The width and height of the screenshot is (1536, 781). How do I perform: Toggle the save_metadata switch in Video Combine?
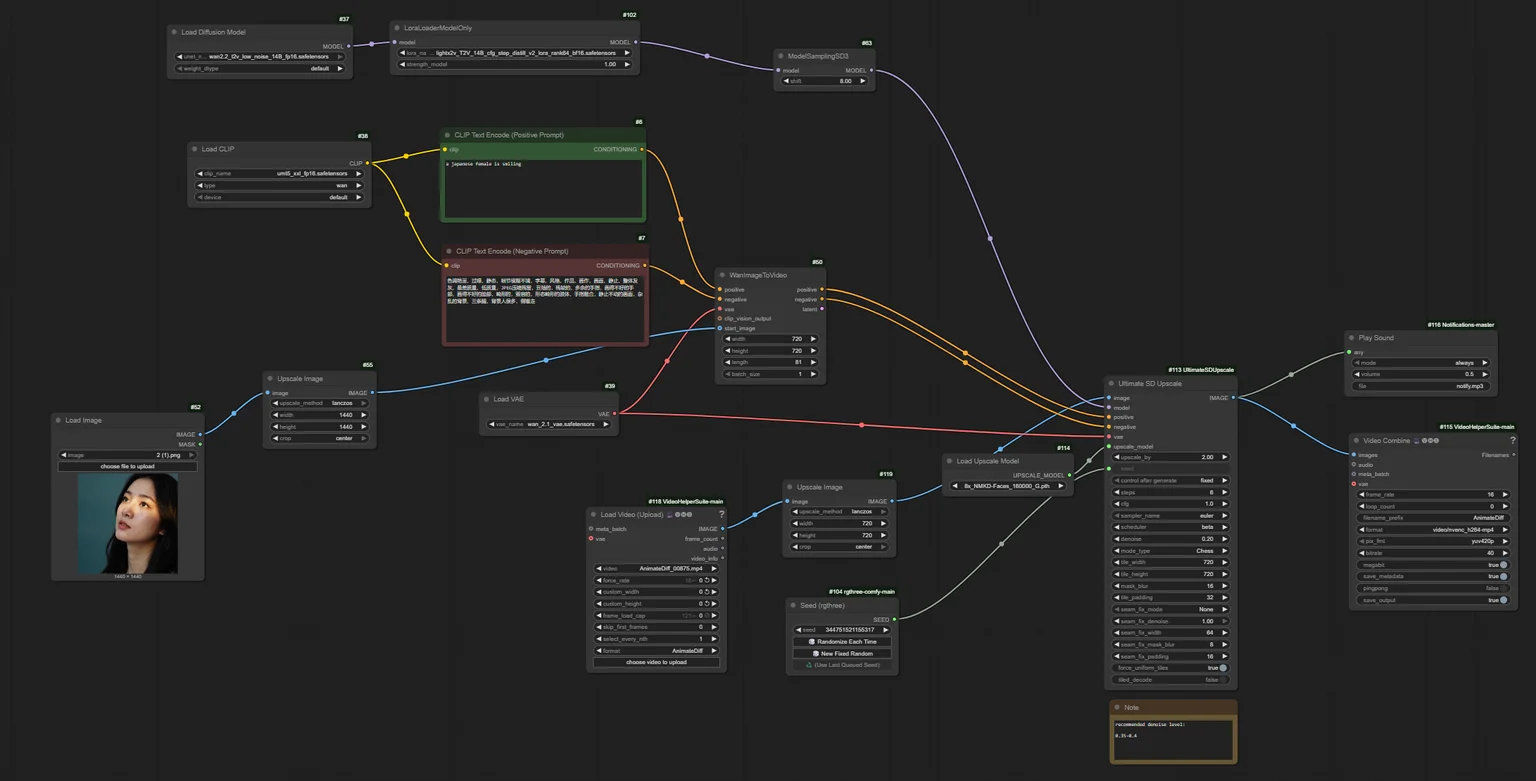[x=1503, y=577]
